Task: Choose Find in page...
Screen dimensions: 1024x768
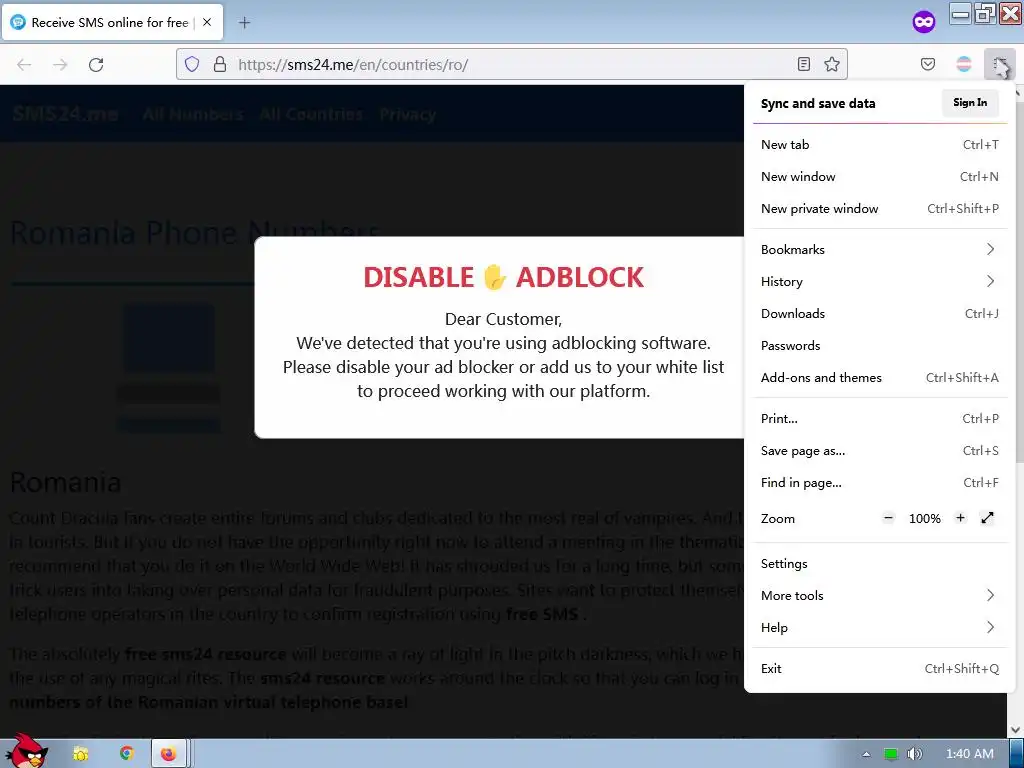Action: (x=880, y=483)
